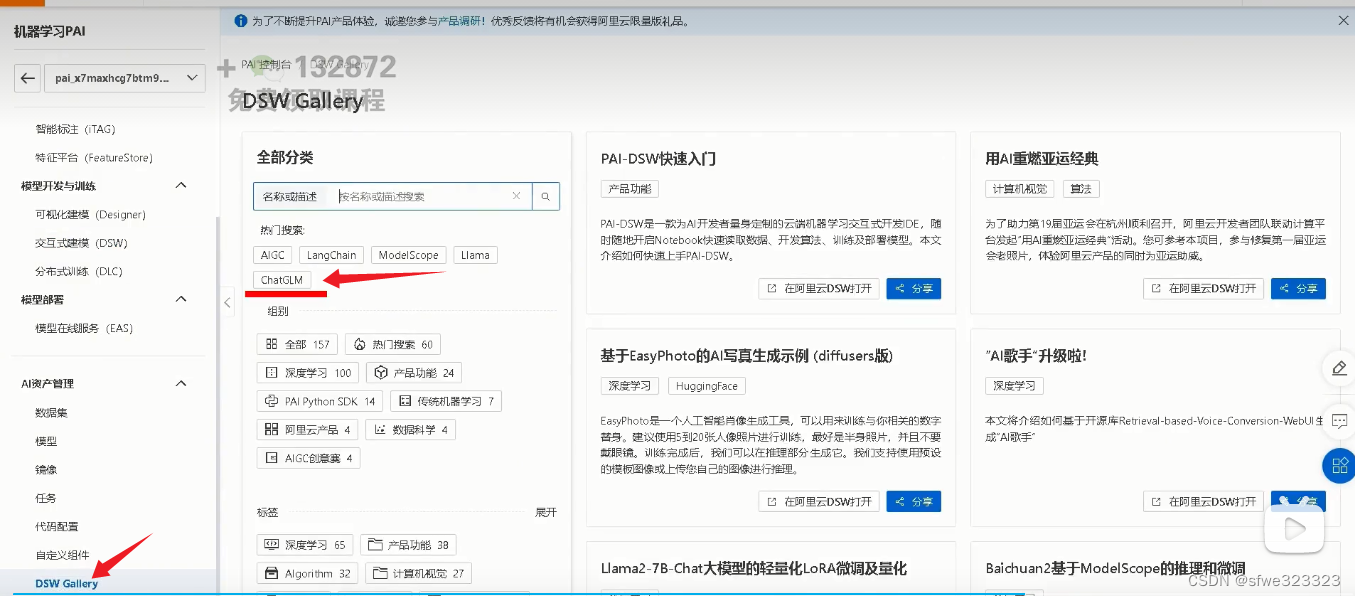Click the HuggingFace tag on EasyPhoto card
Image resolution: width=1355 pixels, height=596 pixels.
pos(707,386)
